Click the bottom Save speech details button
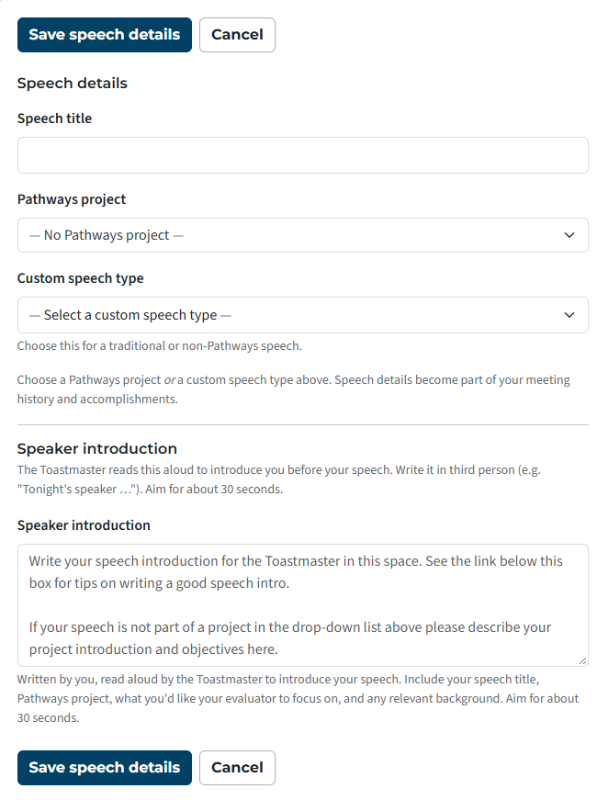The image size is (603, 800). [x=104, y=767]
